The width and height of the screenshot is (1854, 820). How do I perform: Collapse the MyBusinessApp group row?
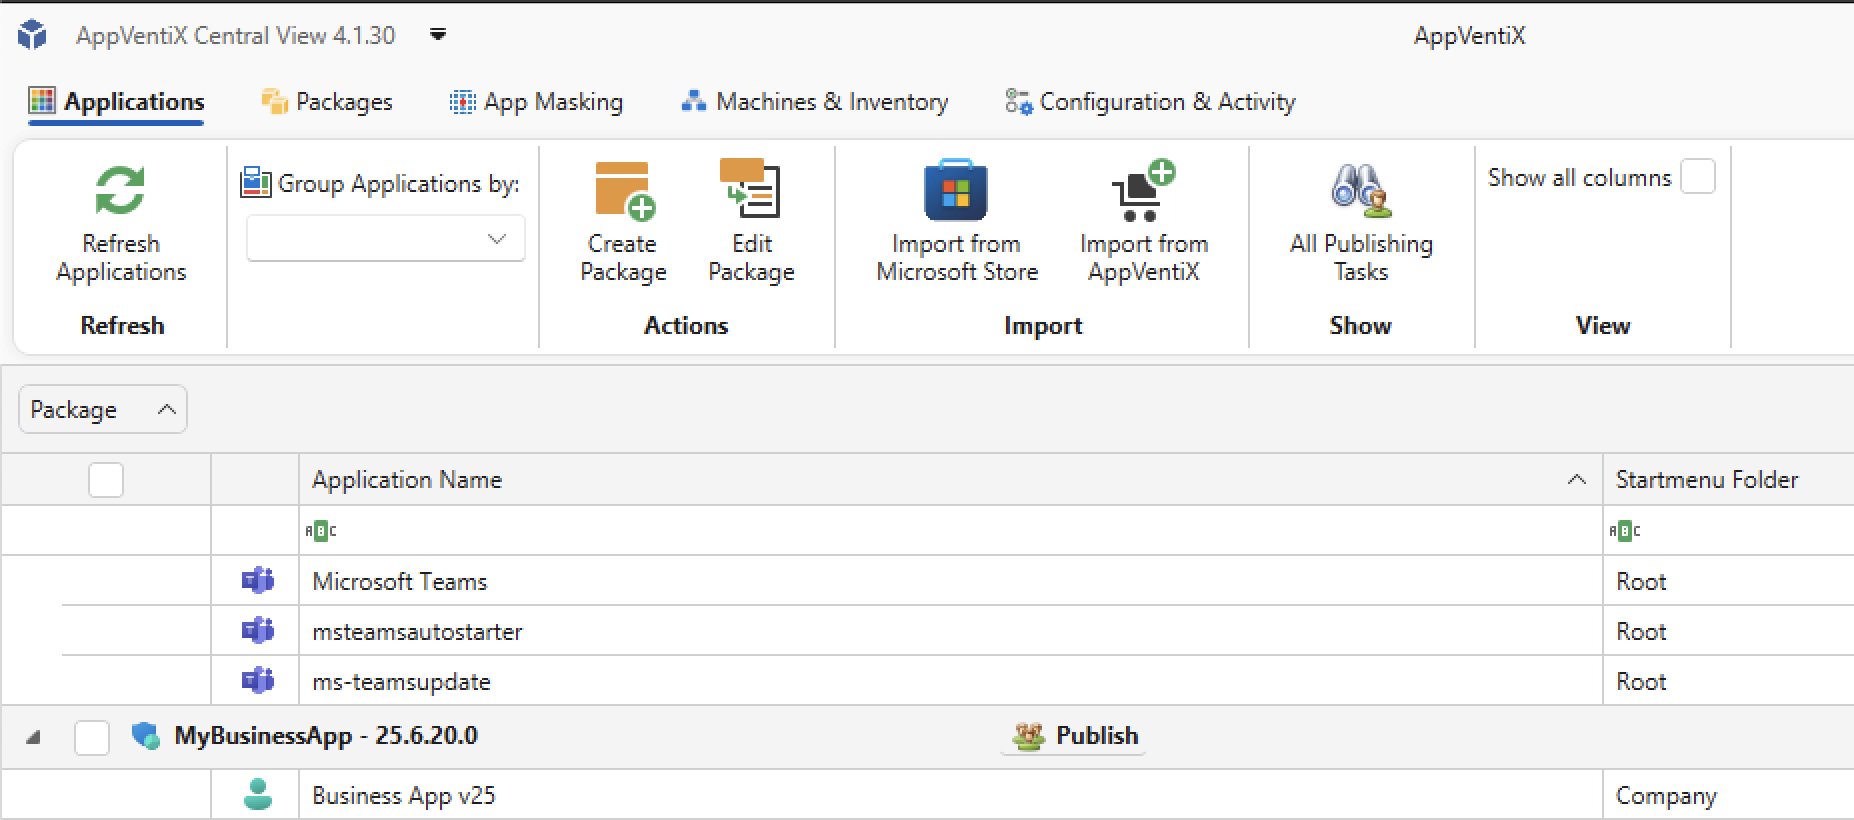tap(33, 737)
